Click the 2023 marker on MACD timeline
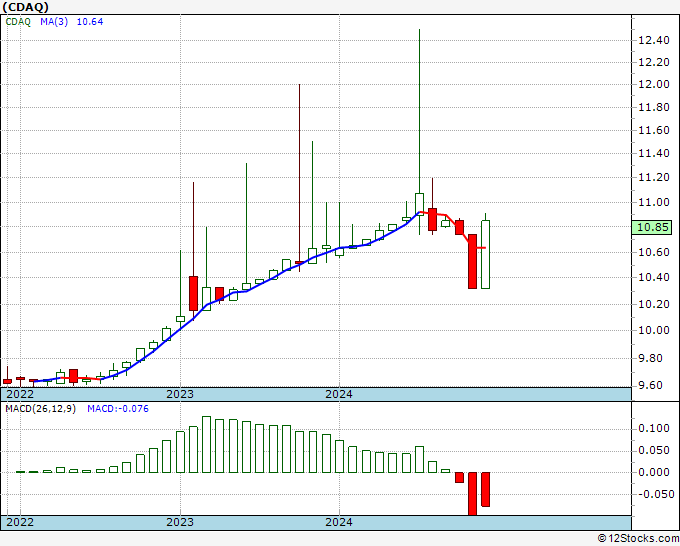The height and width of the screenshot is (546, 680). point(180,522)
